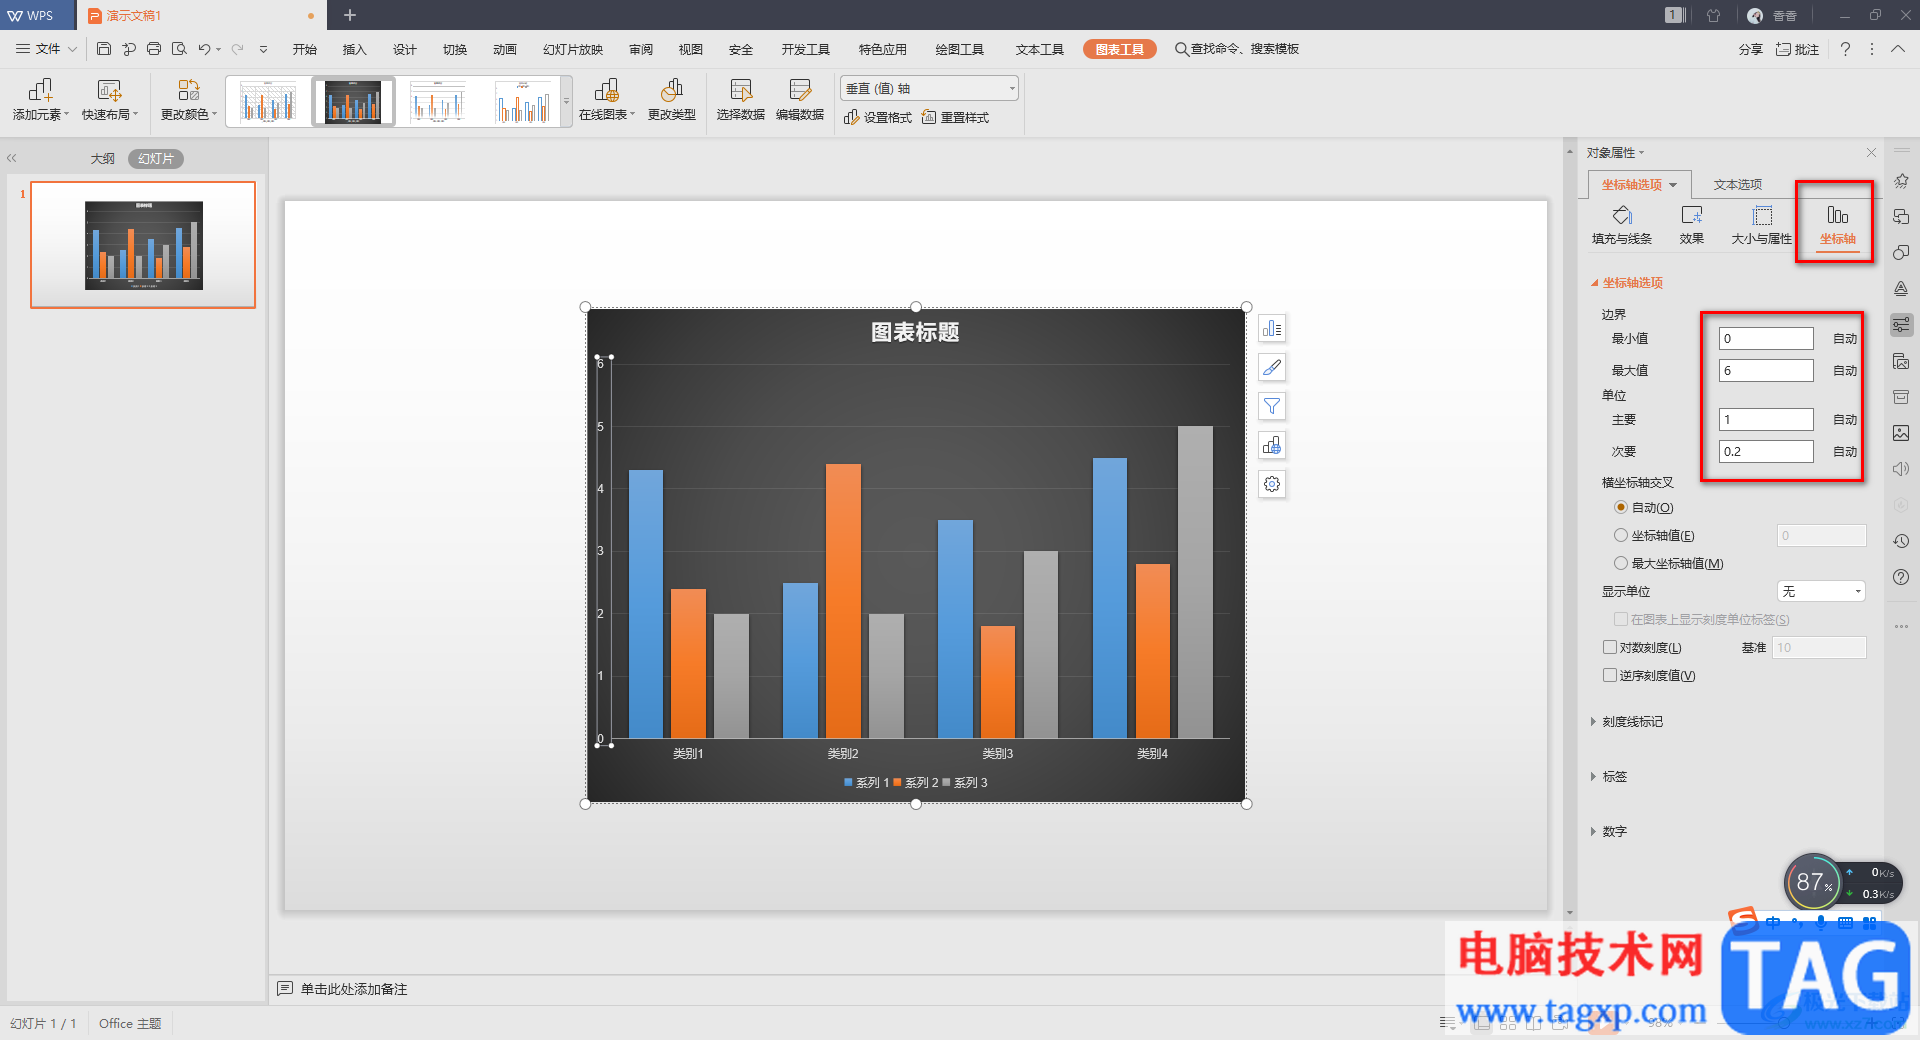Click the history clock icon in sidebar
Viewport: 1920px width, 1040px height.
tap(1901, 541)
